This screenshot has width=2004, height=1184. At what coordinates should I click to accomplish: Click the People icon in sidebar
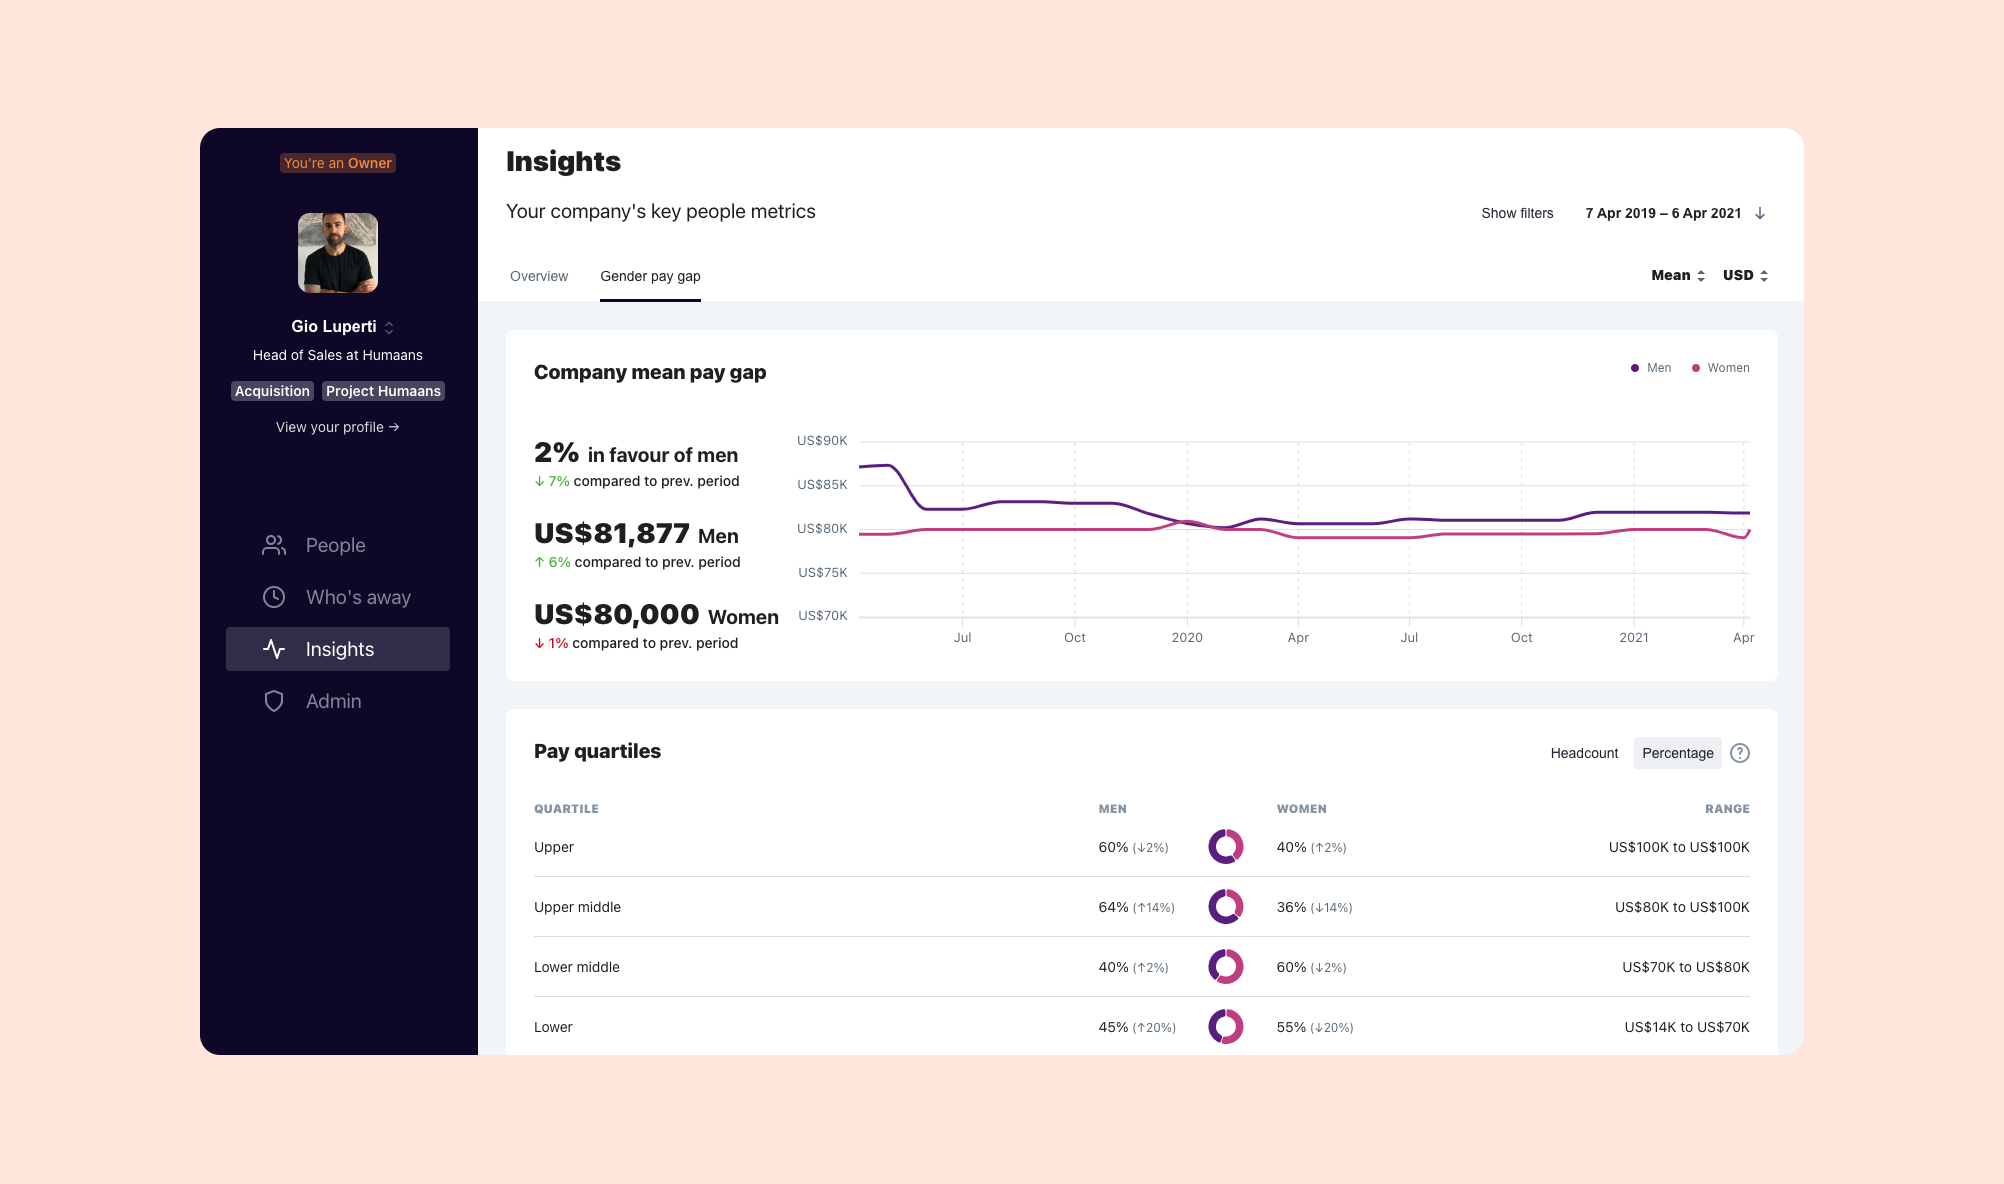coord(274,545)
